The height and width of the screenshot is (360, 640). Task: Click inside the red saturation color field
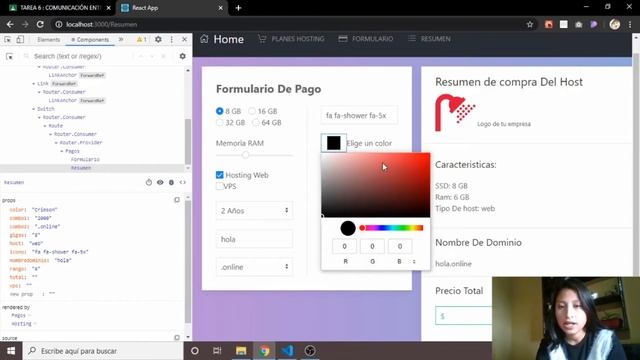click(x=376, y=185)
